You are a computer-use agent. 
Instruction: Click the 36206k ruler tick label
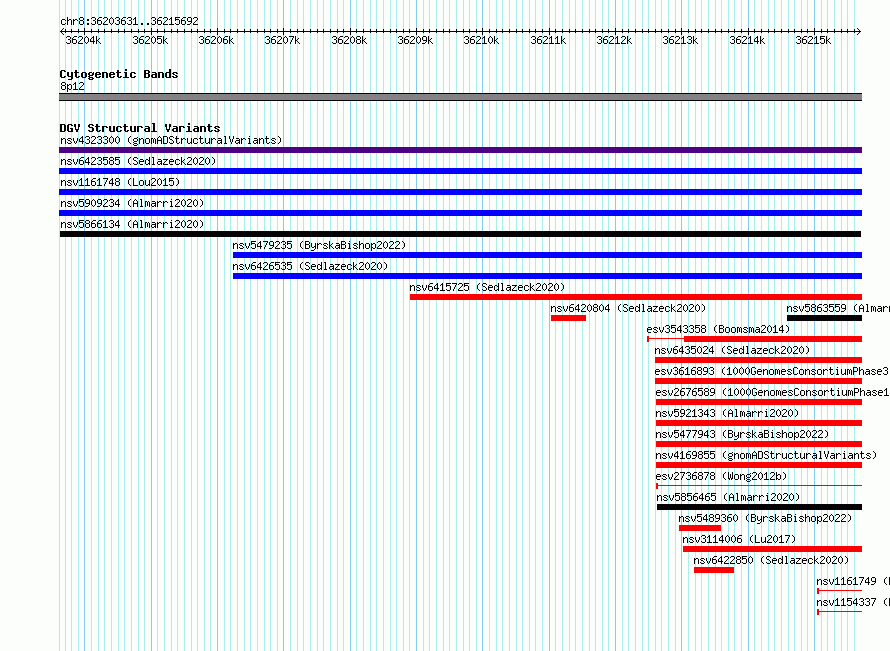pos(216,40)
